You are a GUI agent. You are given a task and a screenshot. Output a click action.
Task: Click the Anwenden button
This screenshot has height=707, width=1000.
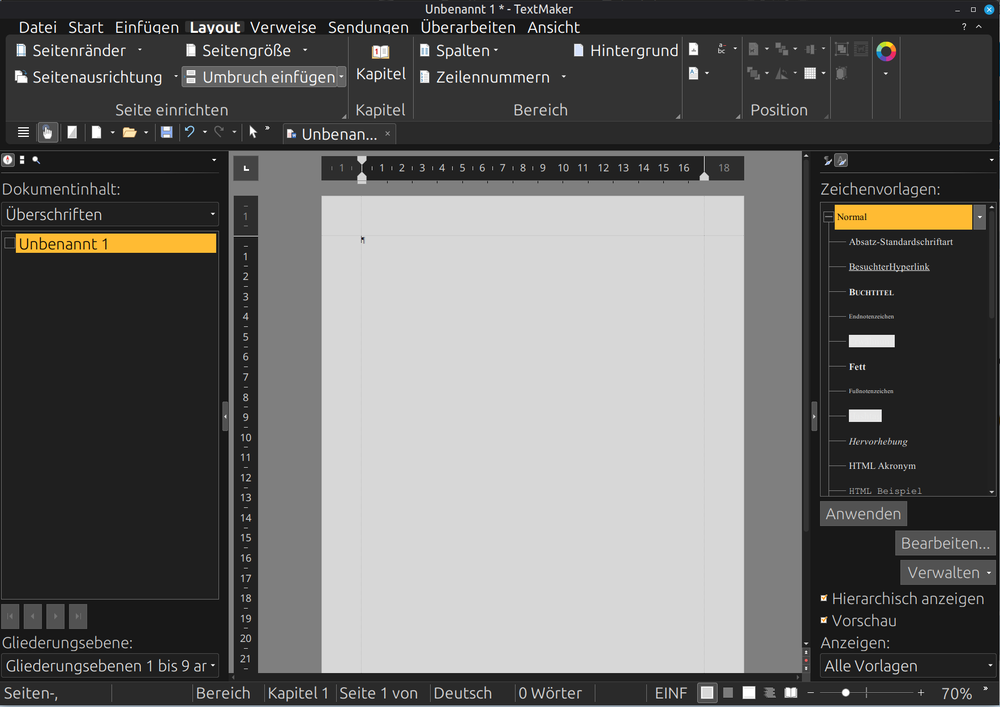tap(863, 514)
